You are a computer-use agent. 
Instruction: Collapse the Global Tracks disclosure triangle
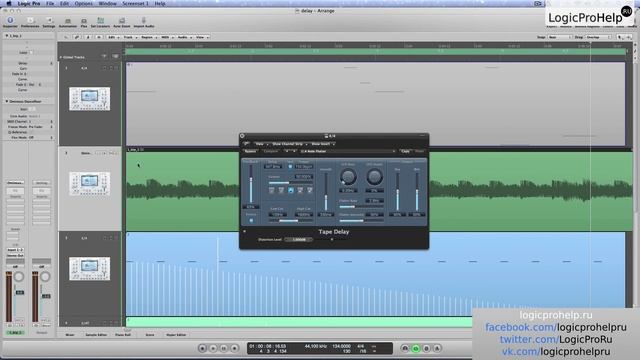point(61,57)
